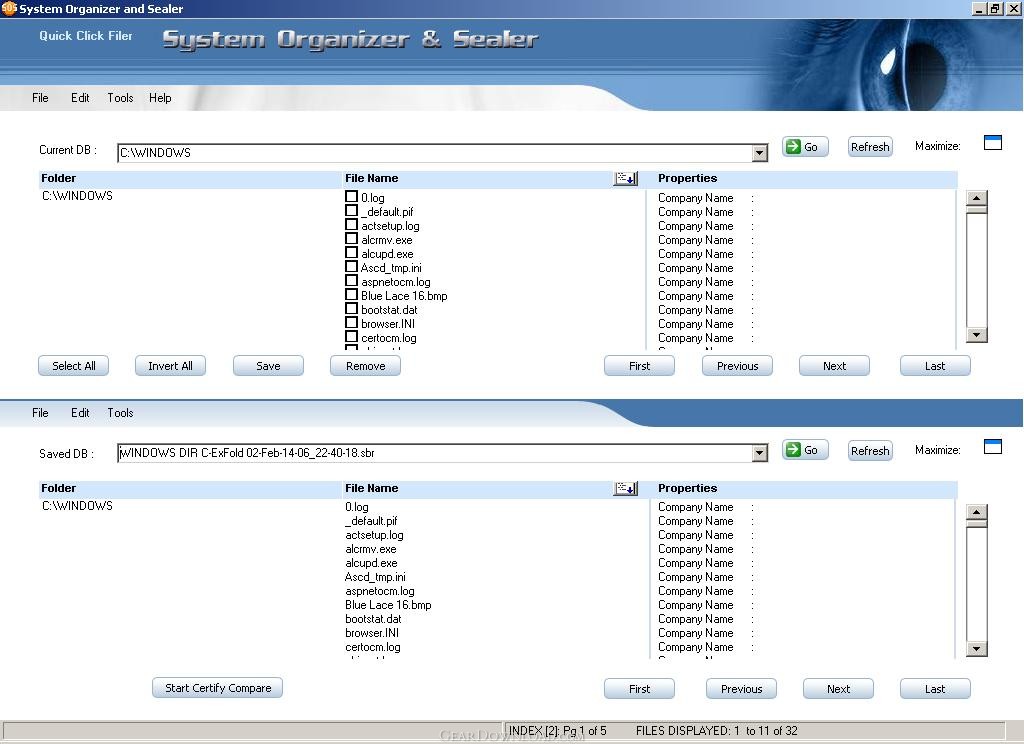The image size is (1024, 744).
Task: Click the Maximize icon for Saved DB panel
Action: (x=992, y=446)
